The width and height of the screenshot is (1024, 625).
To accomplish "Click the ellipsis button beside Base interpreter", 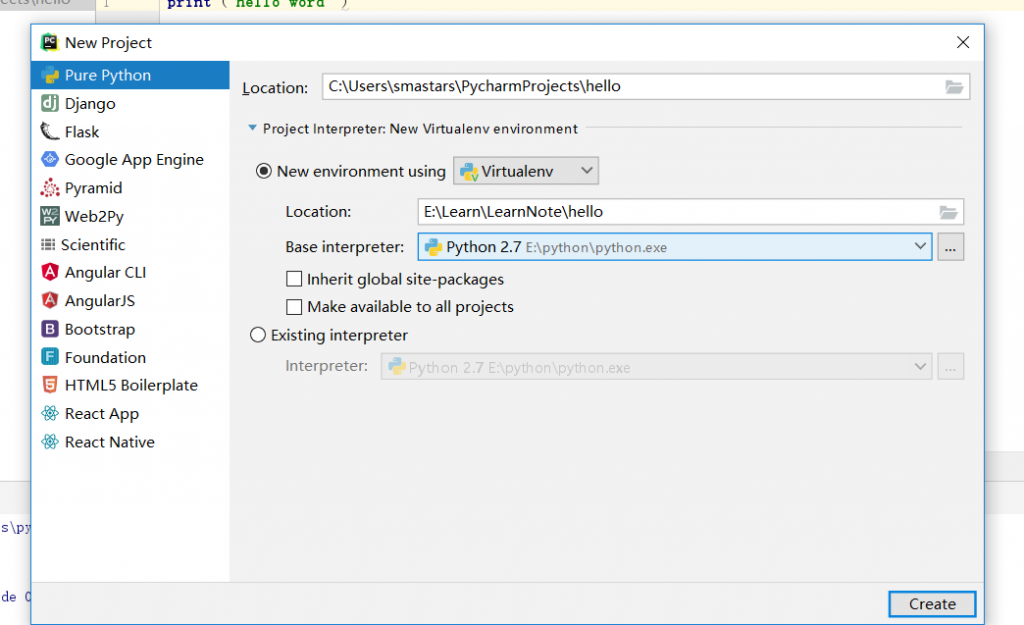I will pos(950,248).
